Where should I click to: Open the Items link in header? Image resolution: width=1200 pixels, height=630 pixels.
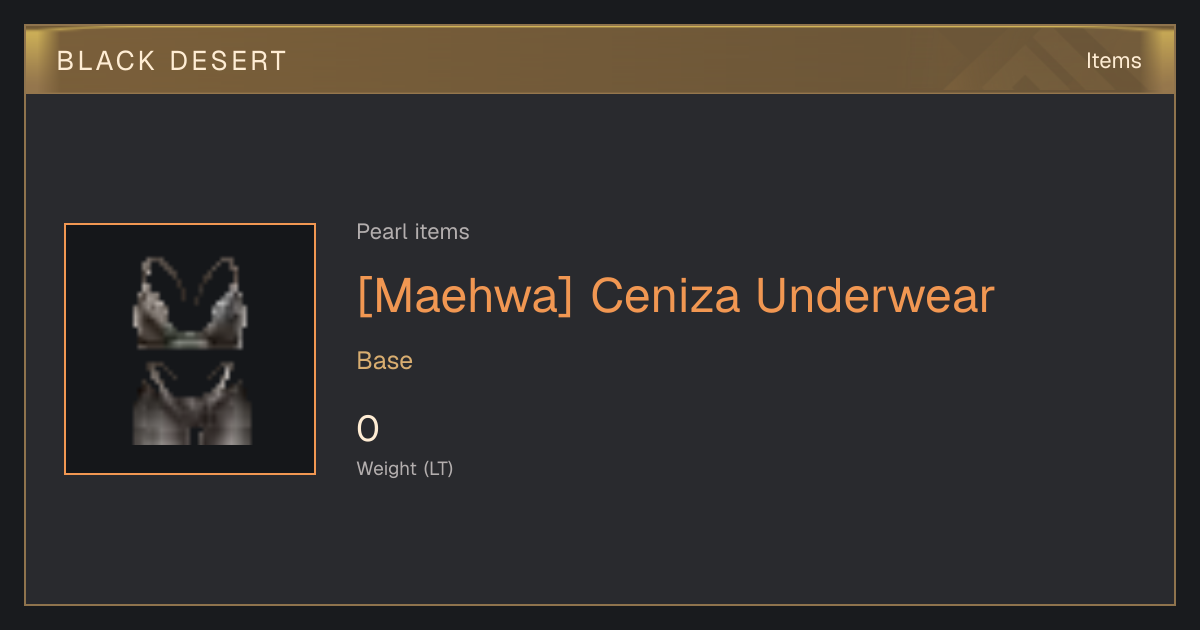coord(1113,61)
